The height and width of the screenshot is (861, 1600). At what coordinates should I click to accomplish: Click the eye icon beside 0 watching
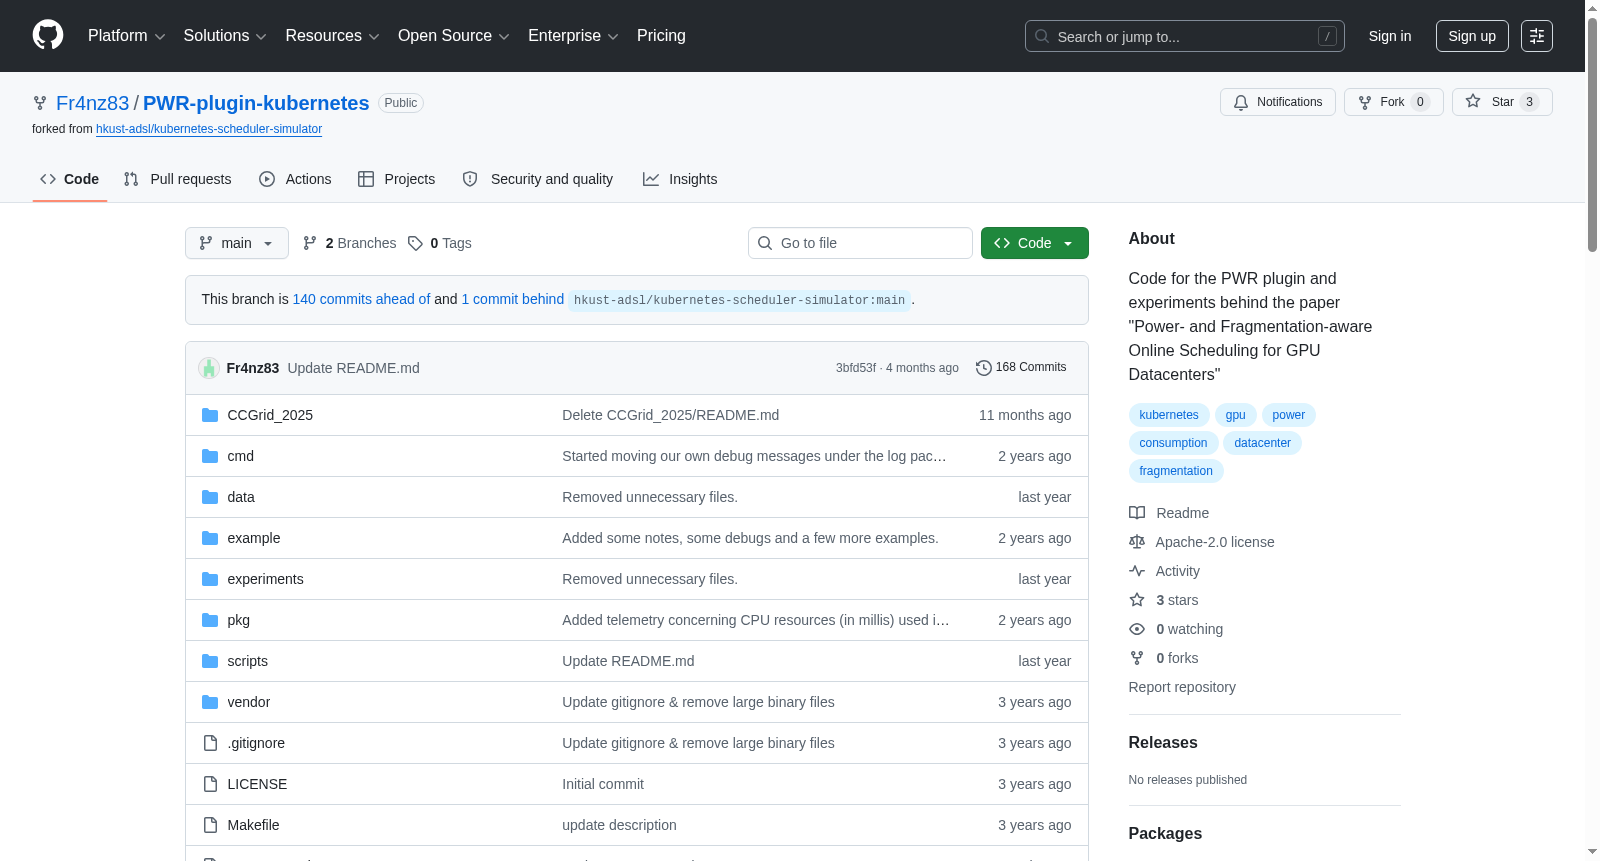tap(1137, 629)
